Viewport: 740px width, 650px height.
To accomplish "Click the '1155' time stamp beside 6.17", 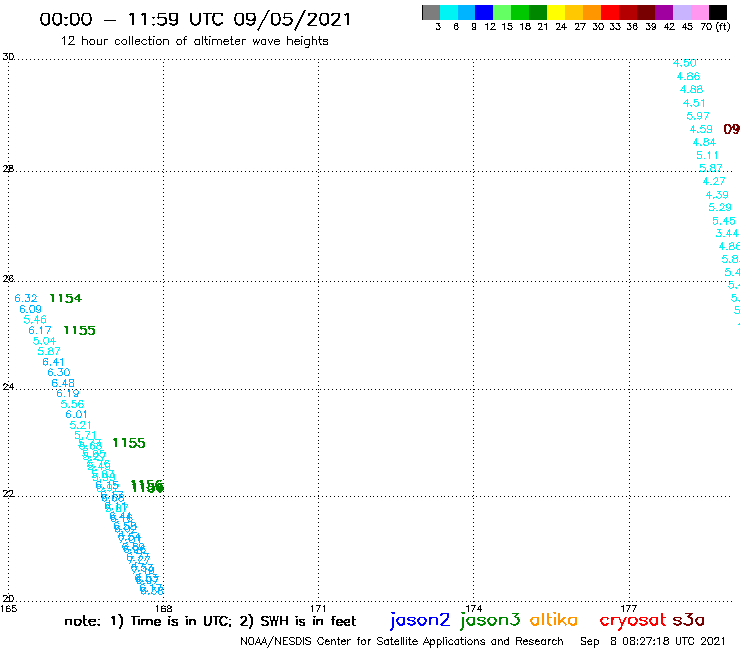I will (79, 330).
